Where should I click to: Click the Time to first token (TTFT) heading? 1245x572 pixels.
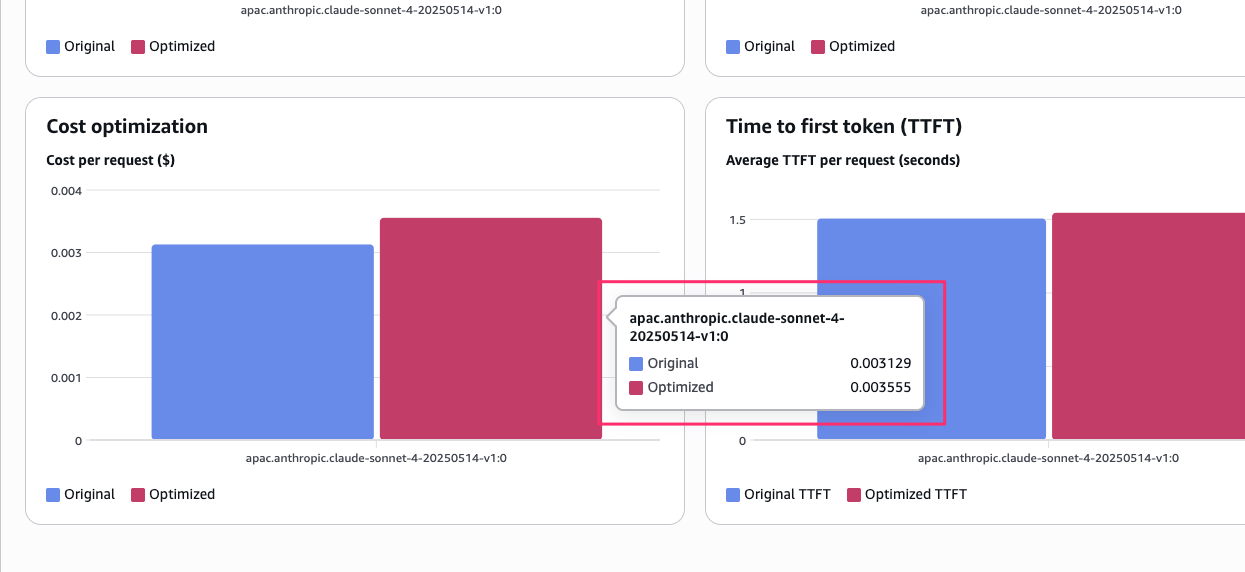click(x=844, y=126)
